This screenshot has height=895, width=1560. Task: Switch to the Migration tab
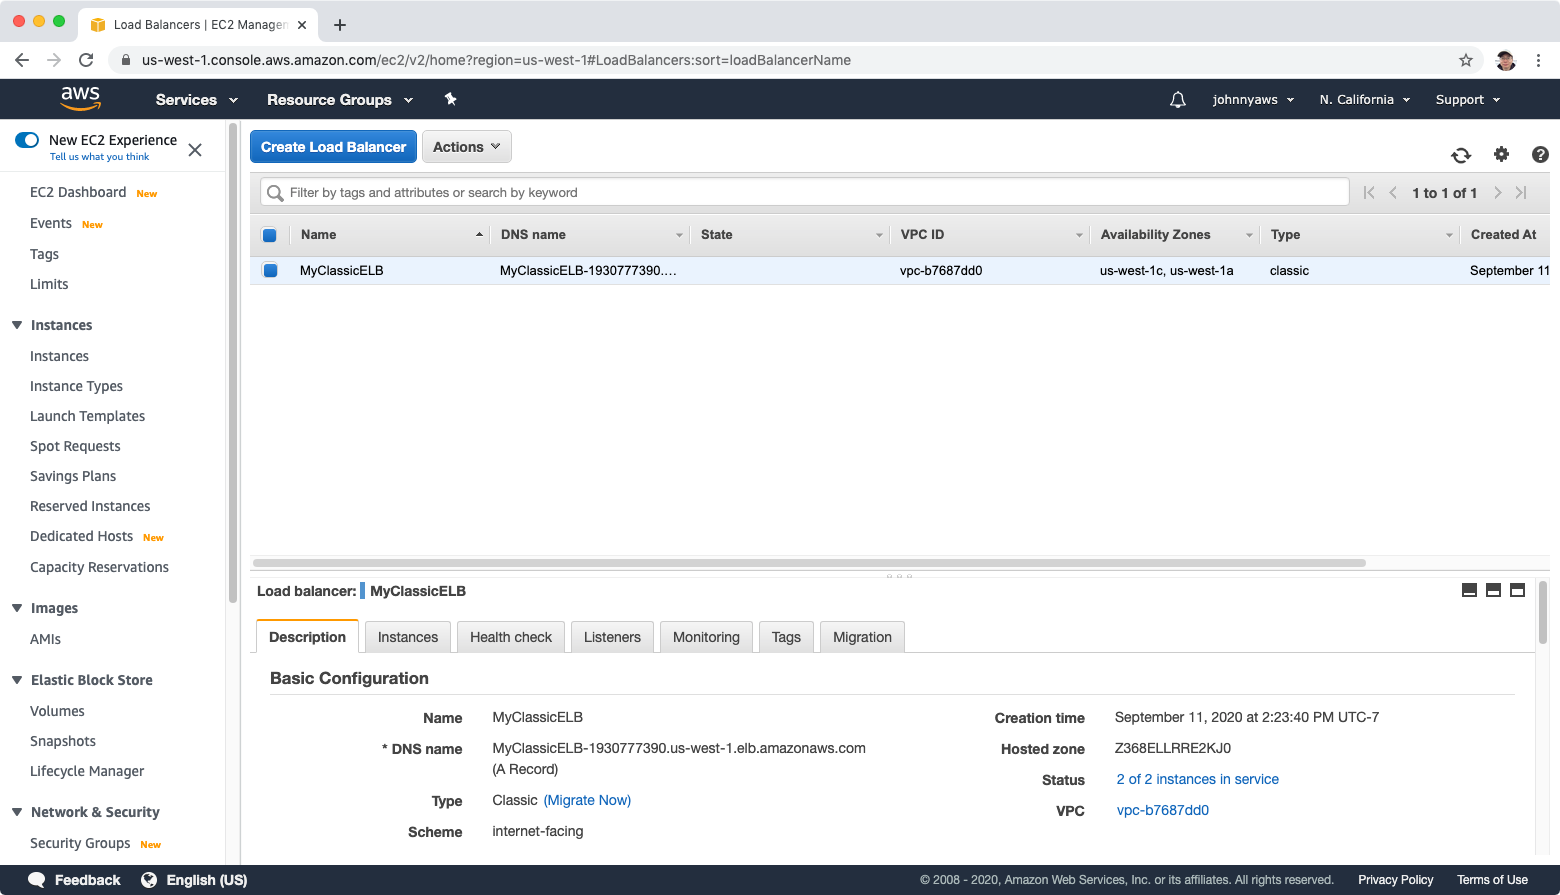point(862,637)
